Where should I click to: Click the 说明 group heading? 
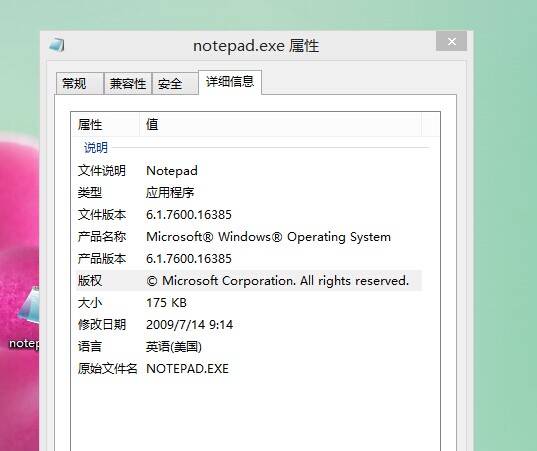pyautogui.click(x=96, y=148)
